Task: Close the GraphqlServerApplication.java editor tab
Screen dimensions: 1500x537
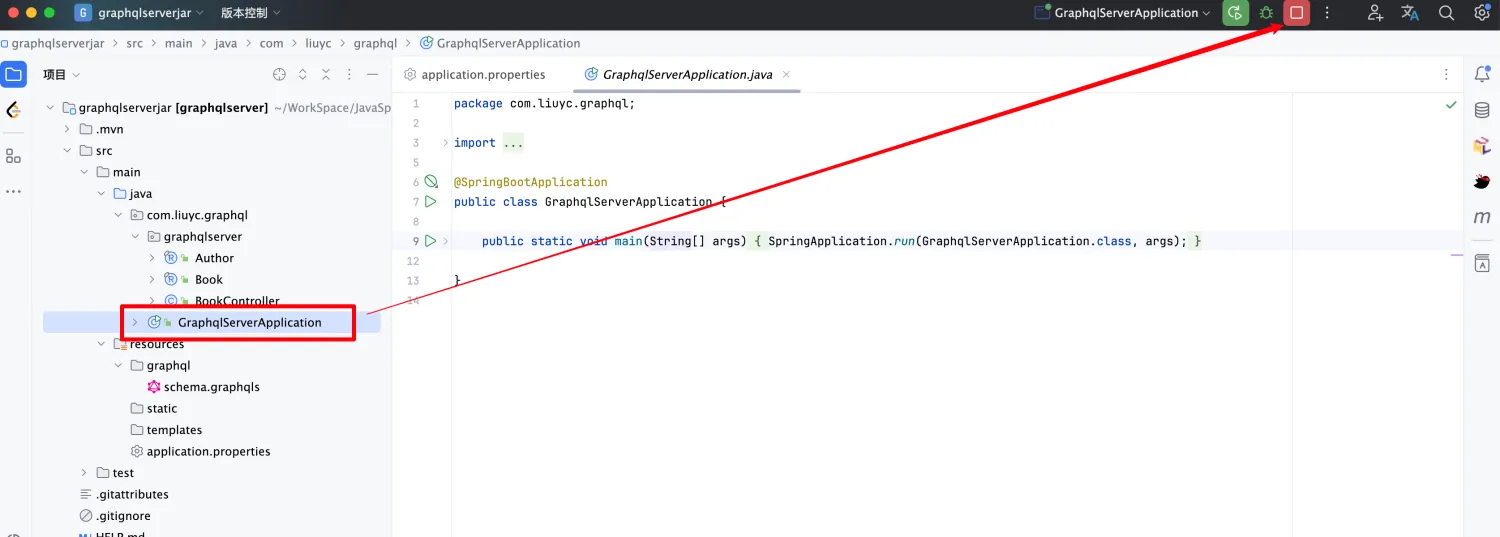Action: click(x=786, y=74)
